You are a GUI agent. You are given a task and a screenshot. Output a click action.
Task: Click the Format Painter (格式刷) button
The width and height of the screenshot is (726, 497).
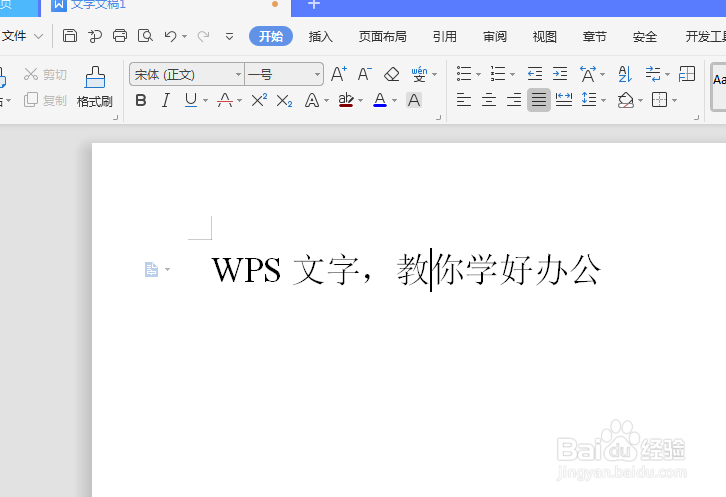tap(94, 87)
